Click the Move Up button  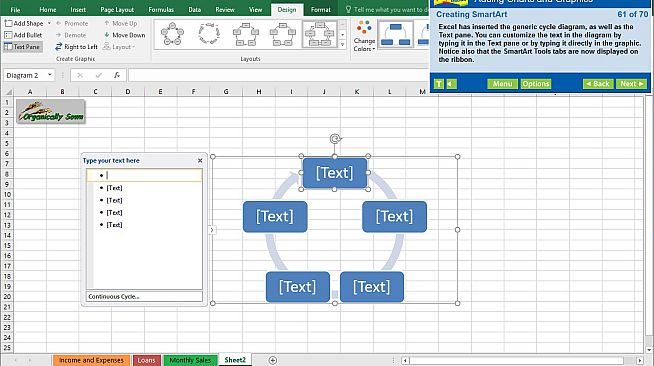click(x=121, y=23)
